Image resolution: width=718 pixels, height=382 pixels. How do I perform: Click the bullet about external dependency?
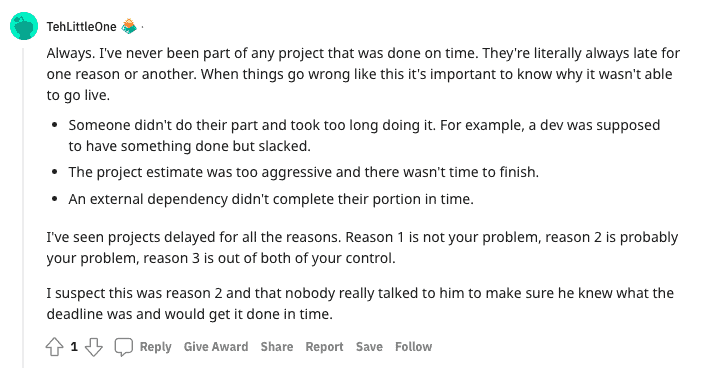271,199
